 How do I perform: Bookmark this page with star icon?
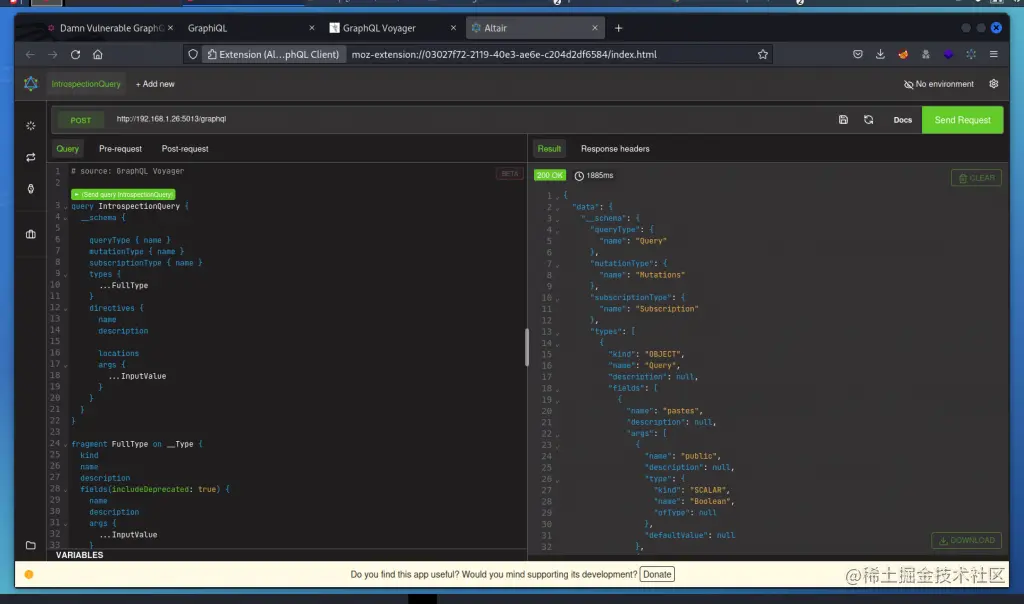(x=762, y=54)
